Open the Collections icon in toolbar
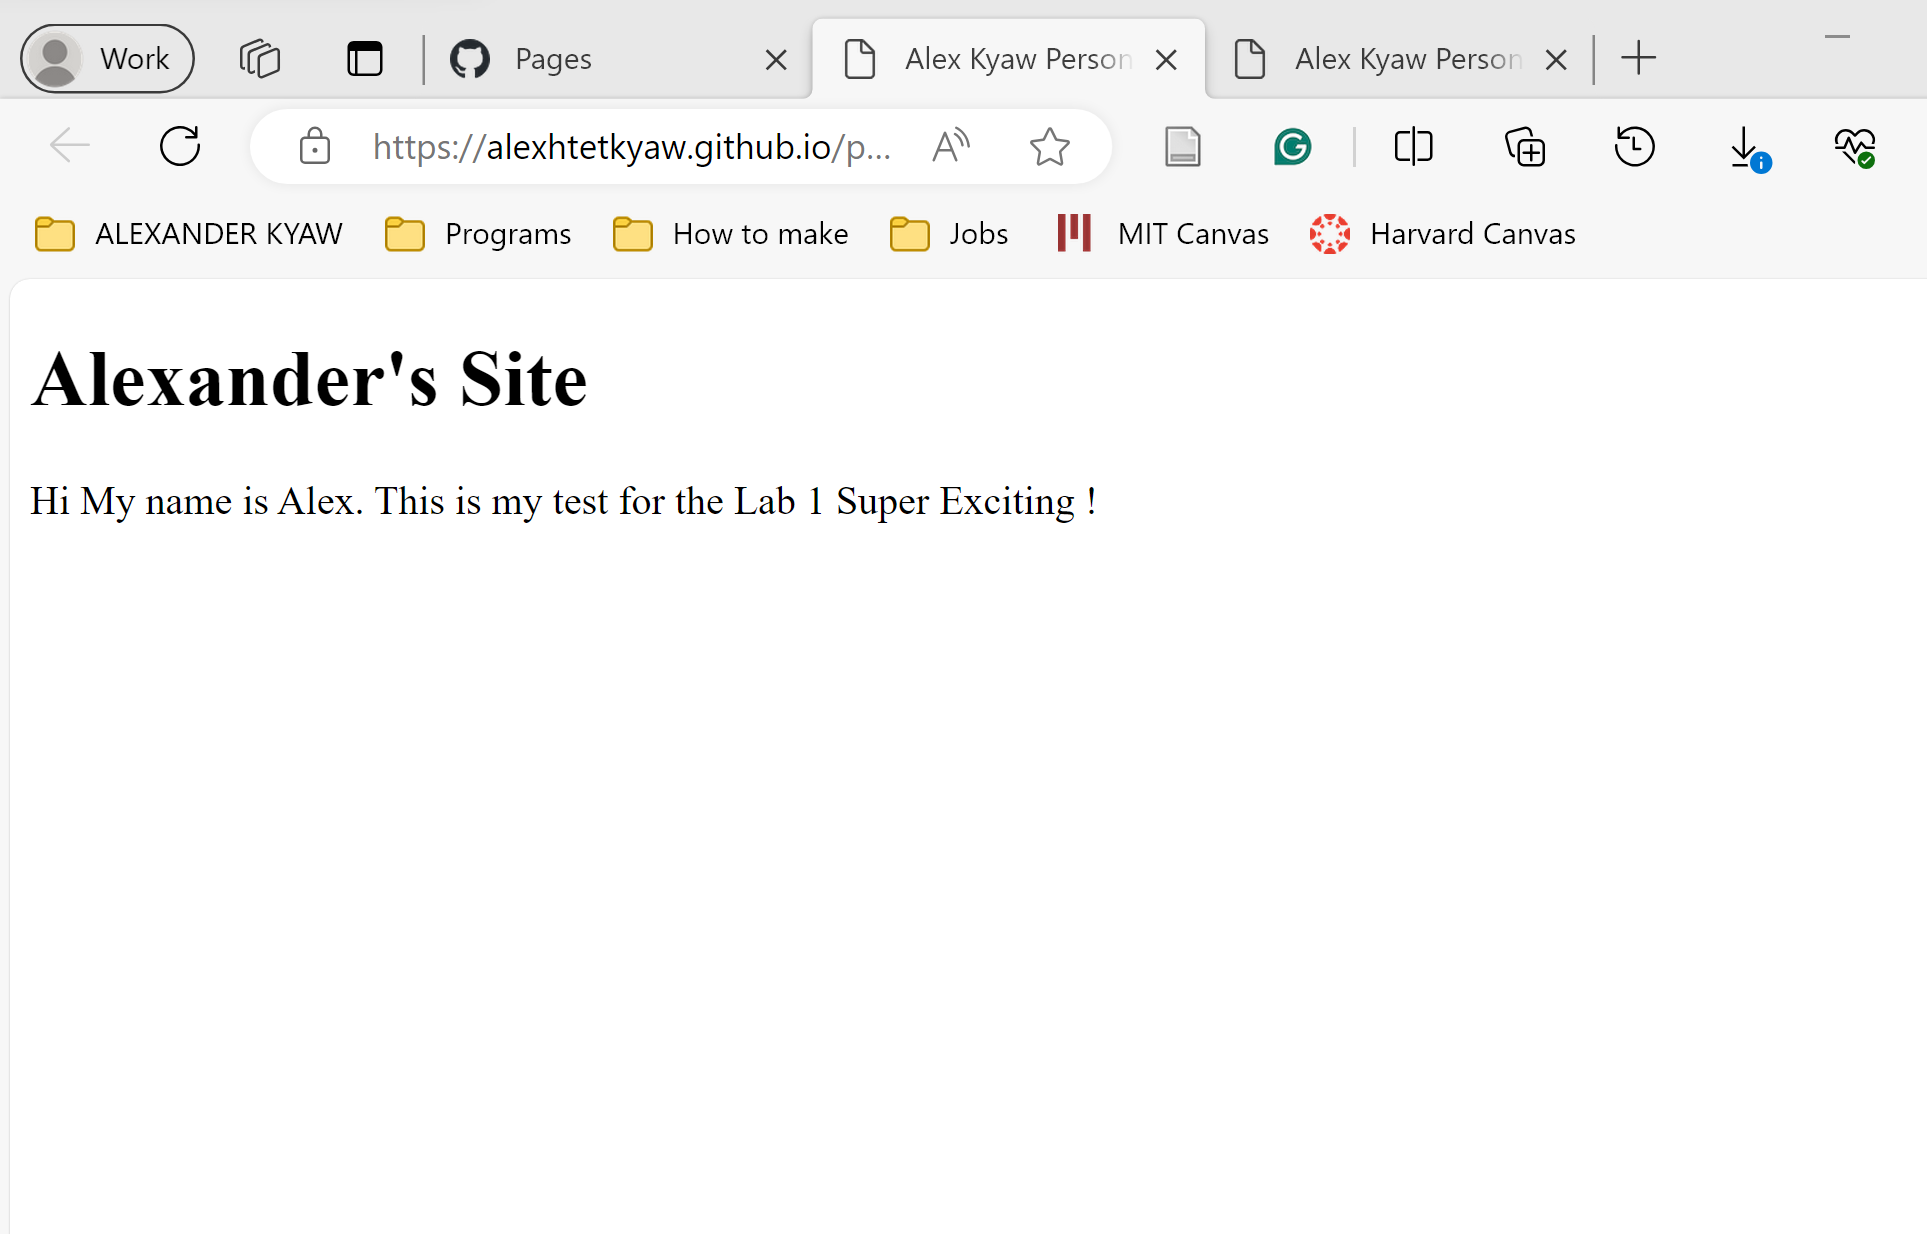The width and height of the screenshot is (1927, 1235). tap(1525, 147)
